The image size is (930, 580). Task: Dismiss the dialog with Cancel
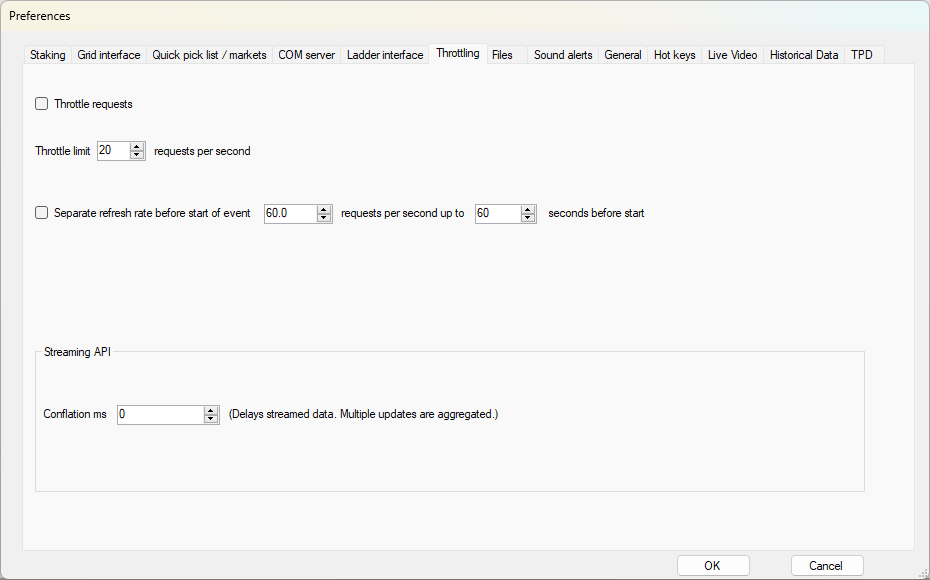(x=827, y=566)
